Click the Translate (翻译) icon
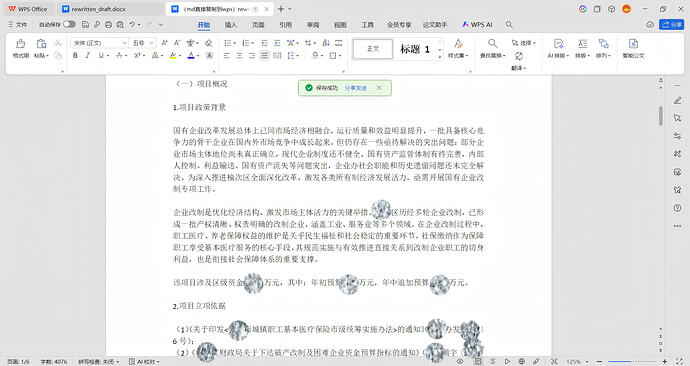The width and height of the screenshot is (690, 366). pyautogui.click(x=519, y=56)
